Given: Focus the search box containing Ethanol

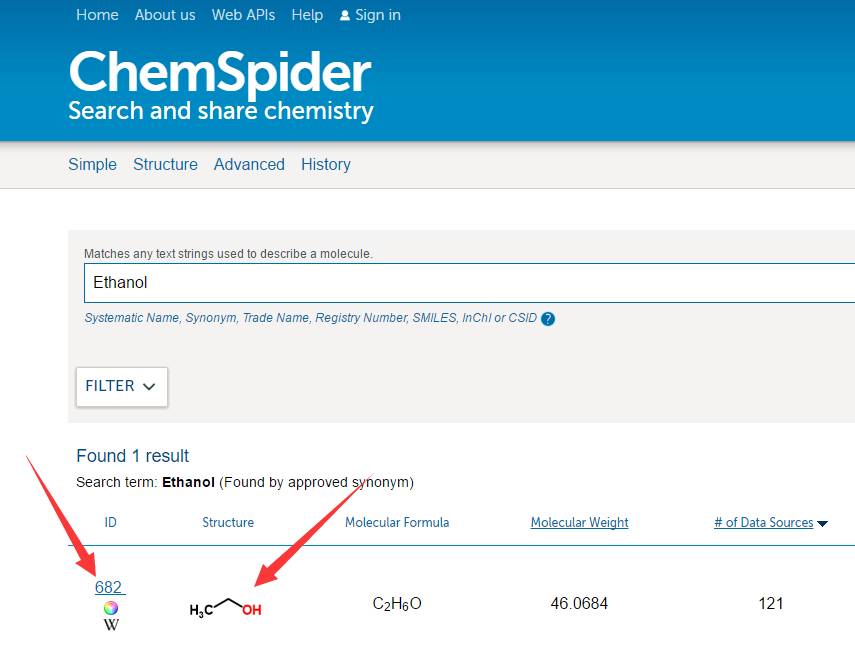Looking at the screenshot, I should (x=460, y=283).
